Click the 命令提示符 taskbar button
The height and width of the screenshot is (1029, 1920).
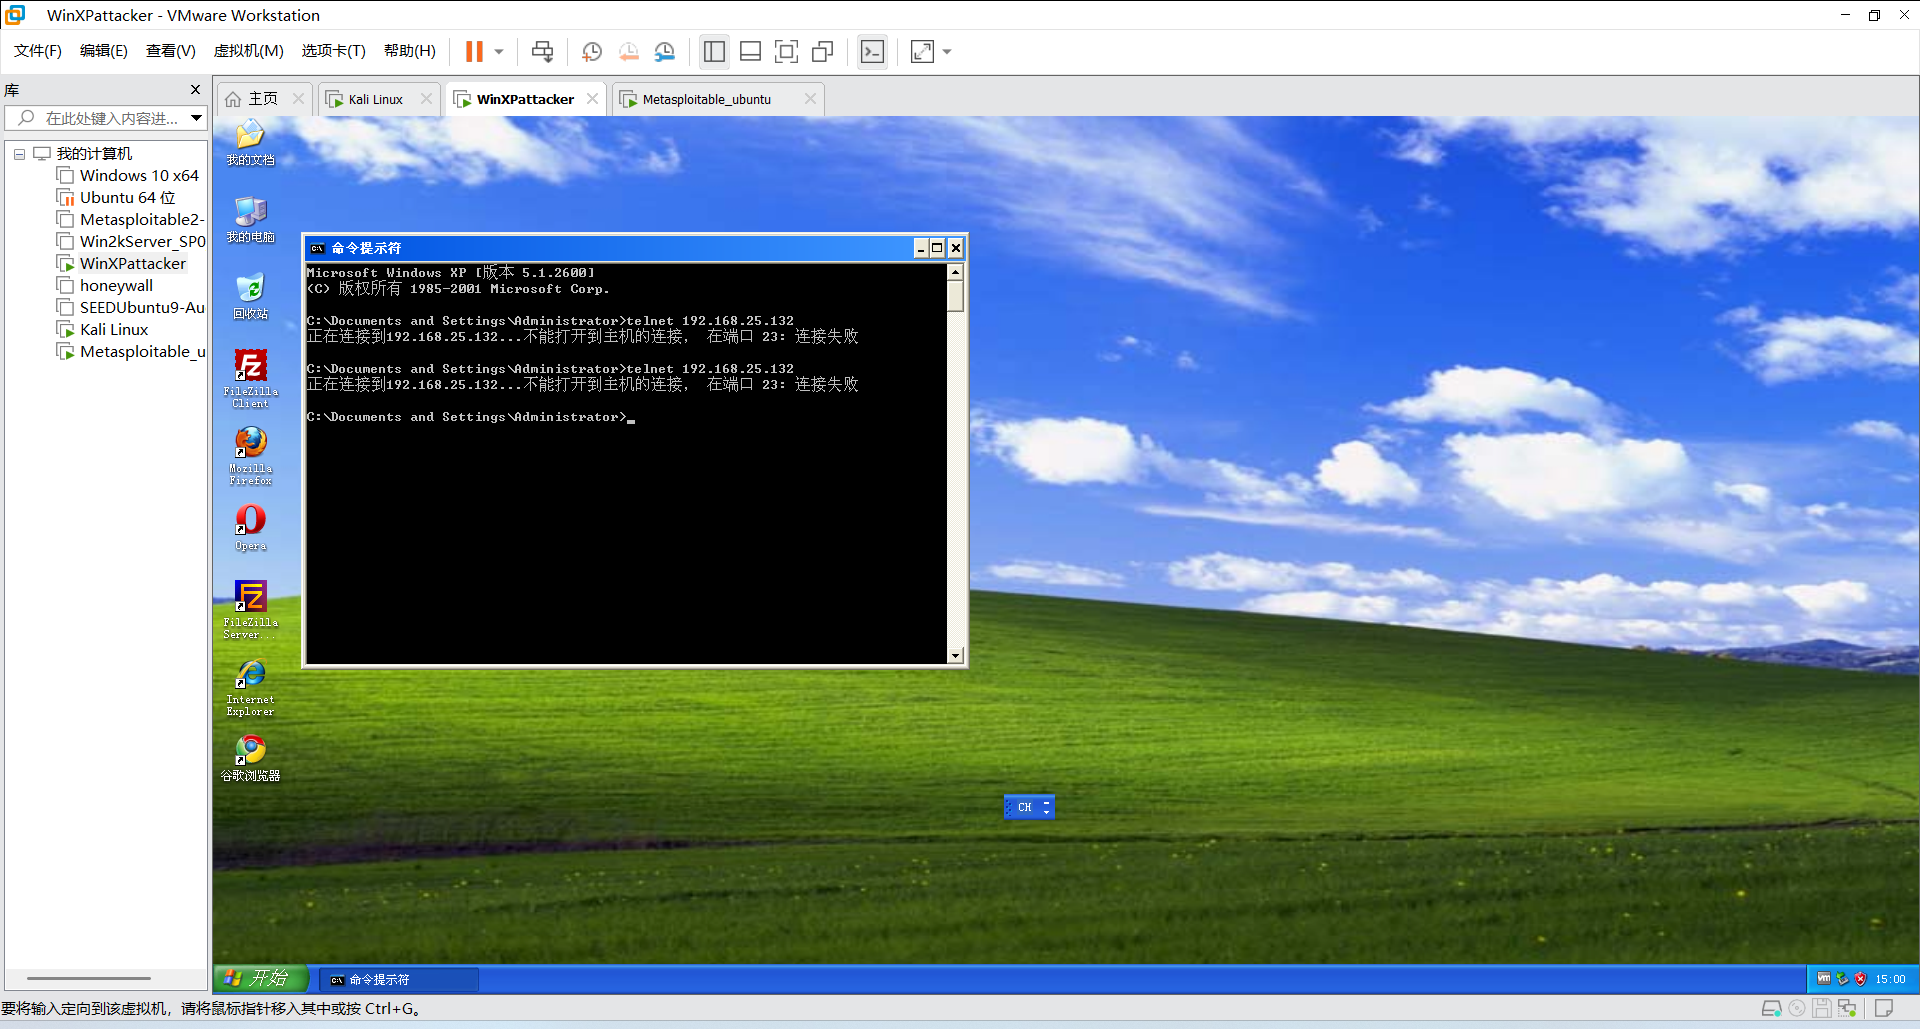(400, 980)
